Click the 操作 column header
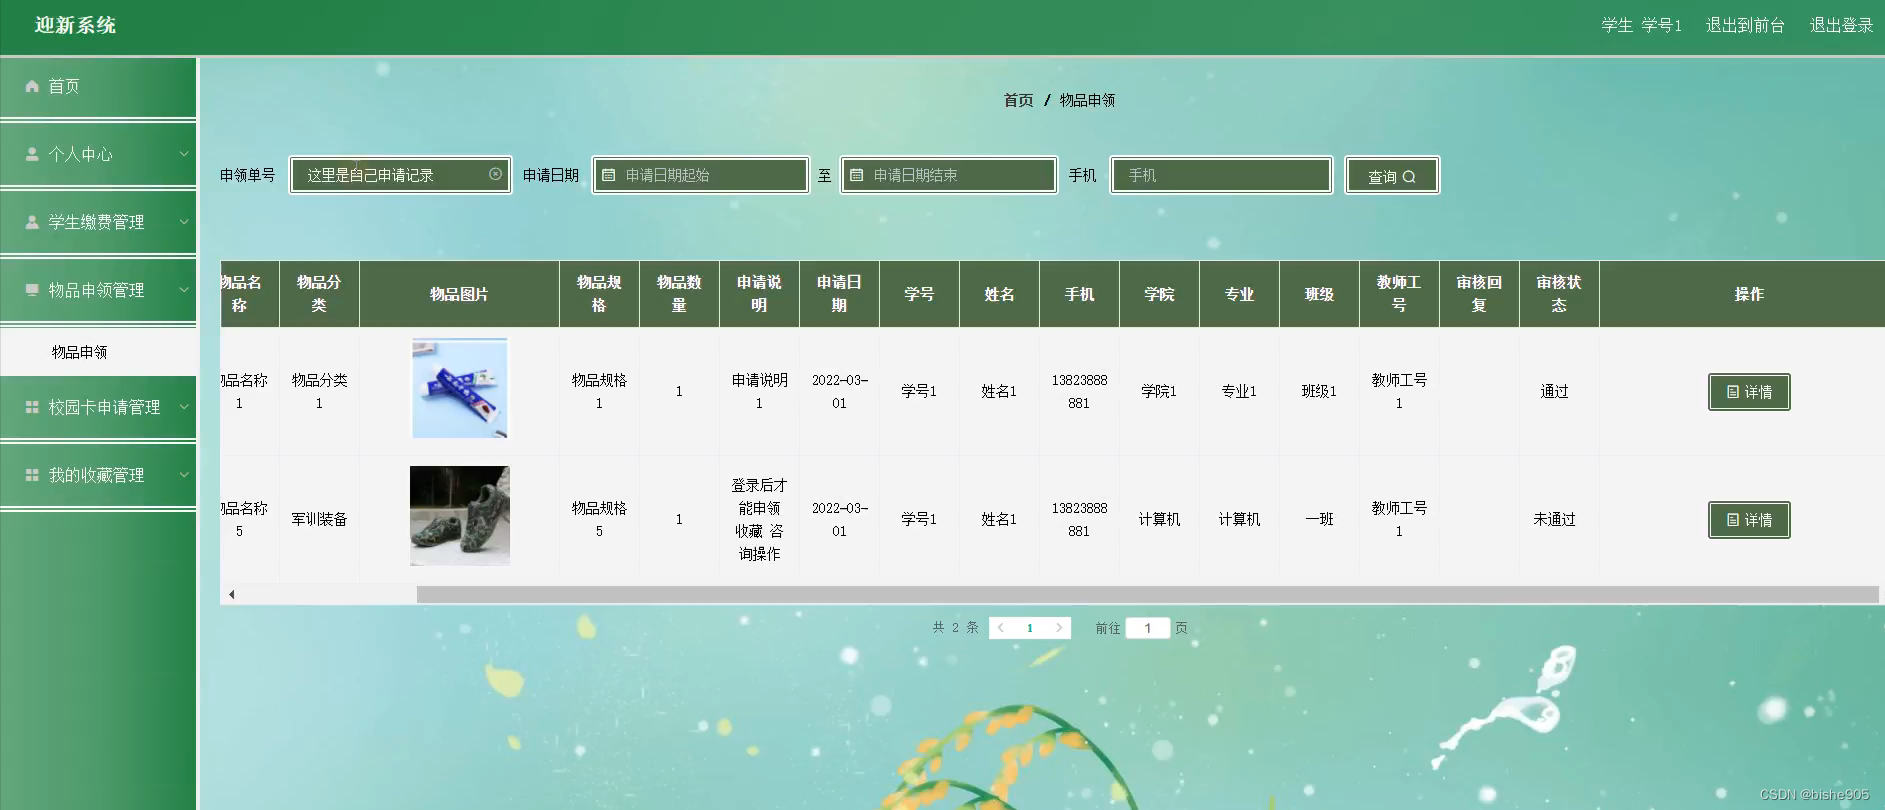Viewport: 1885px width, 810px height. 1749,294
